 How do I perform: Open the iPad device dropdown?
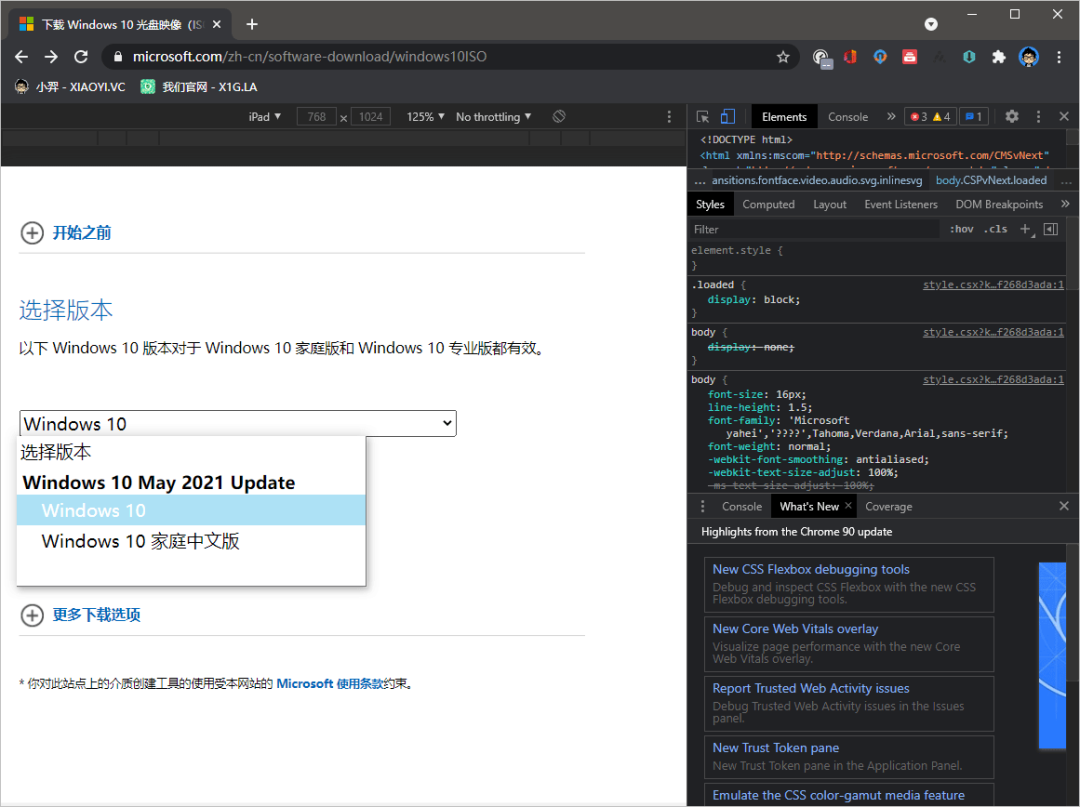pos(265,117)
